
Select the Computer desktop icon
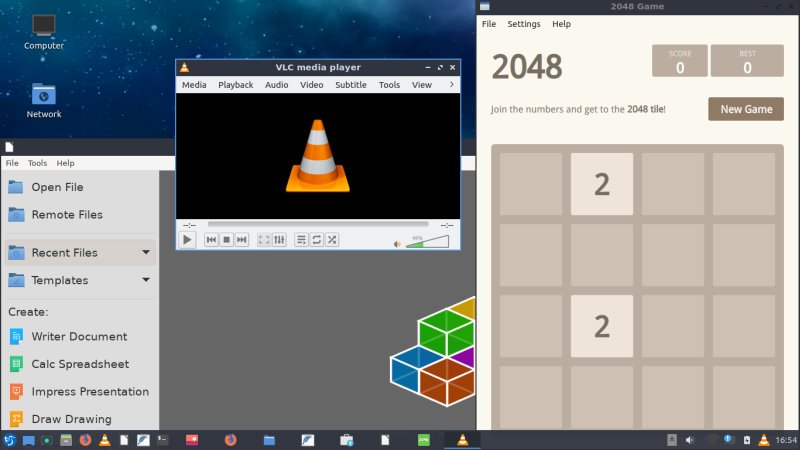pyautogui.click(x=44, y=32)
